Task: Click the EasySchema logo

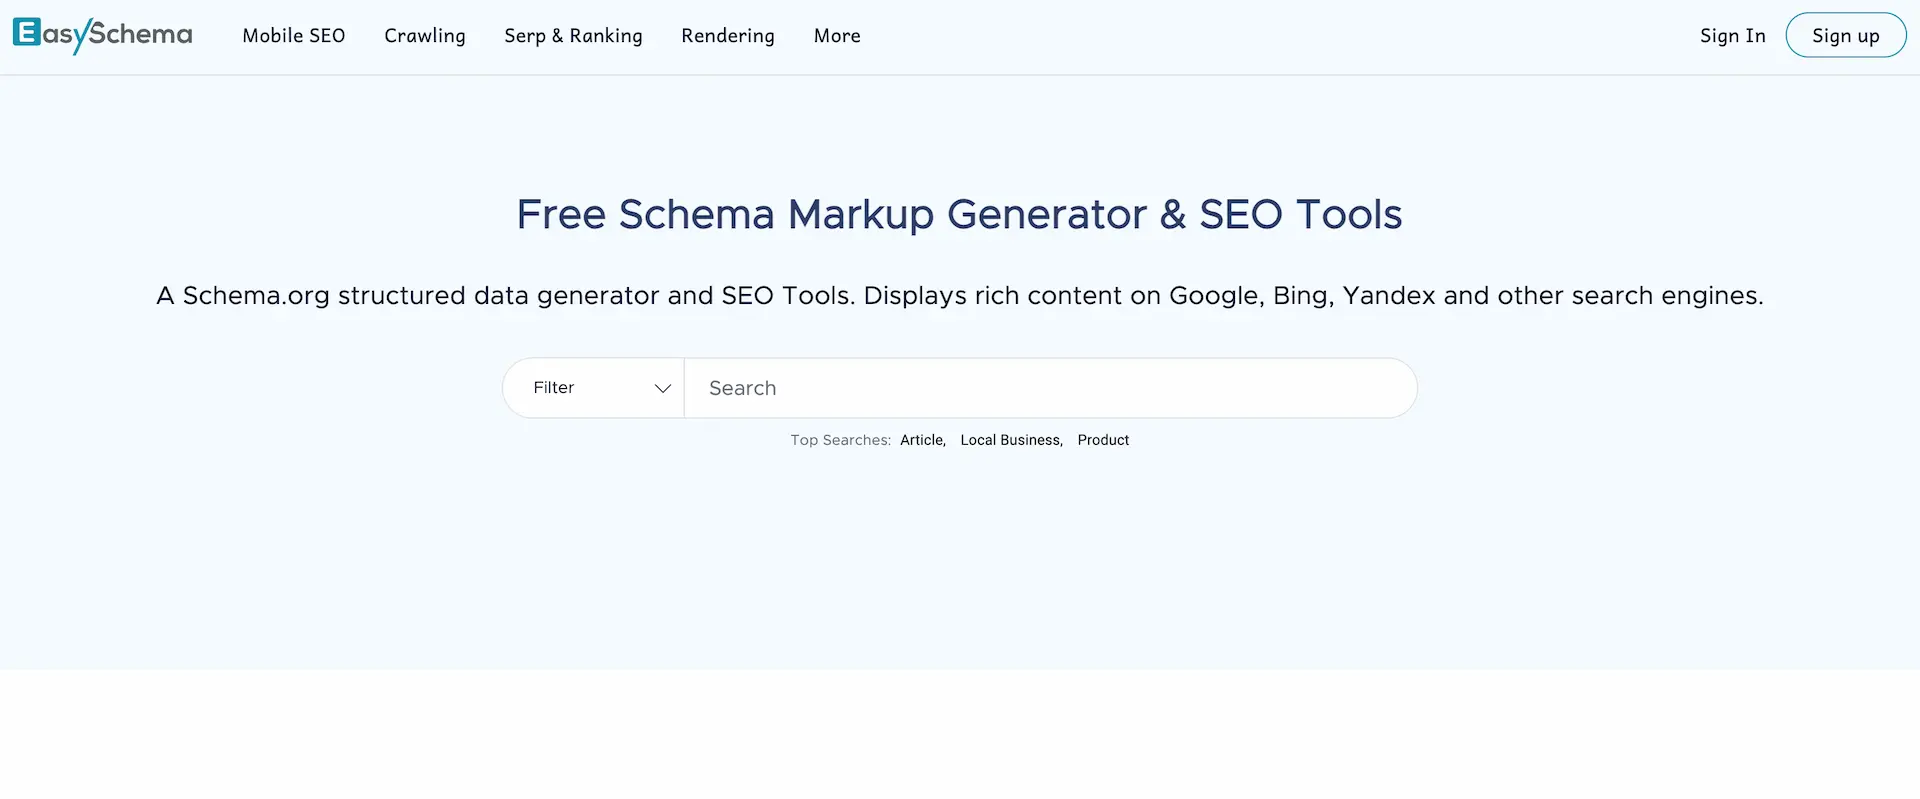Action: pos(102,35)
